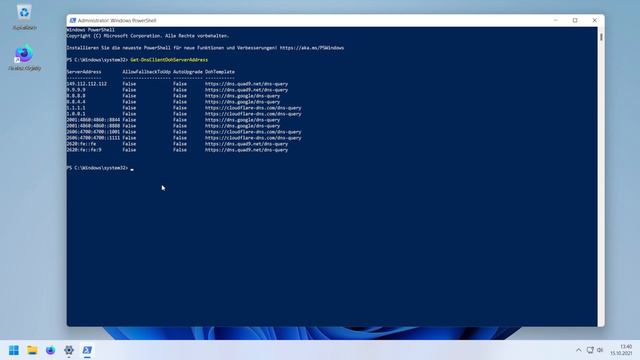
Task: Maximize the PowerShell window
Action: 575,20
